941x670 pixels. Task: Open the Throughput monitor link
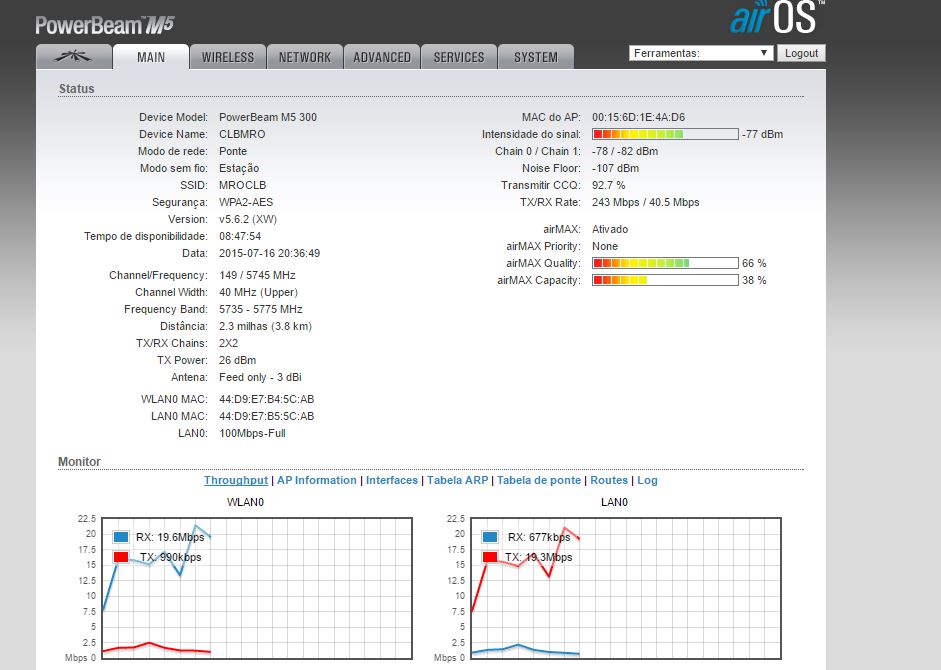click(236, 480)
